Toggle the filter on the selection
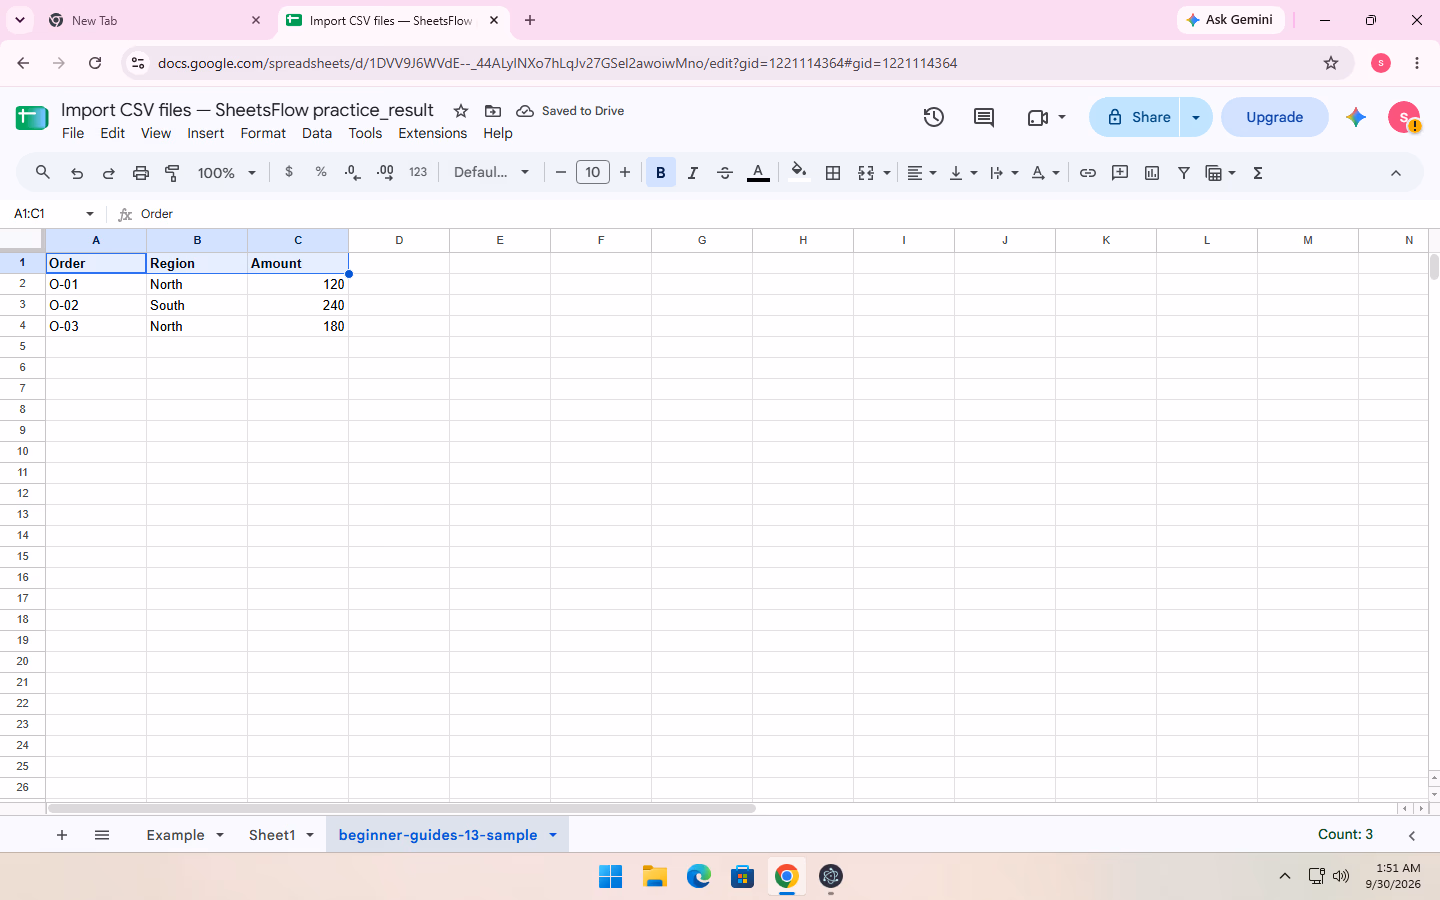 [x=1184, y=173]
